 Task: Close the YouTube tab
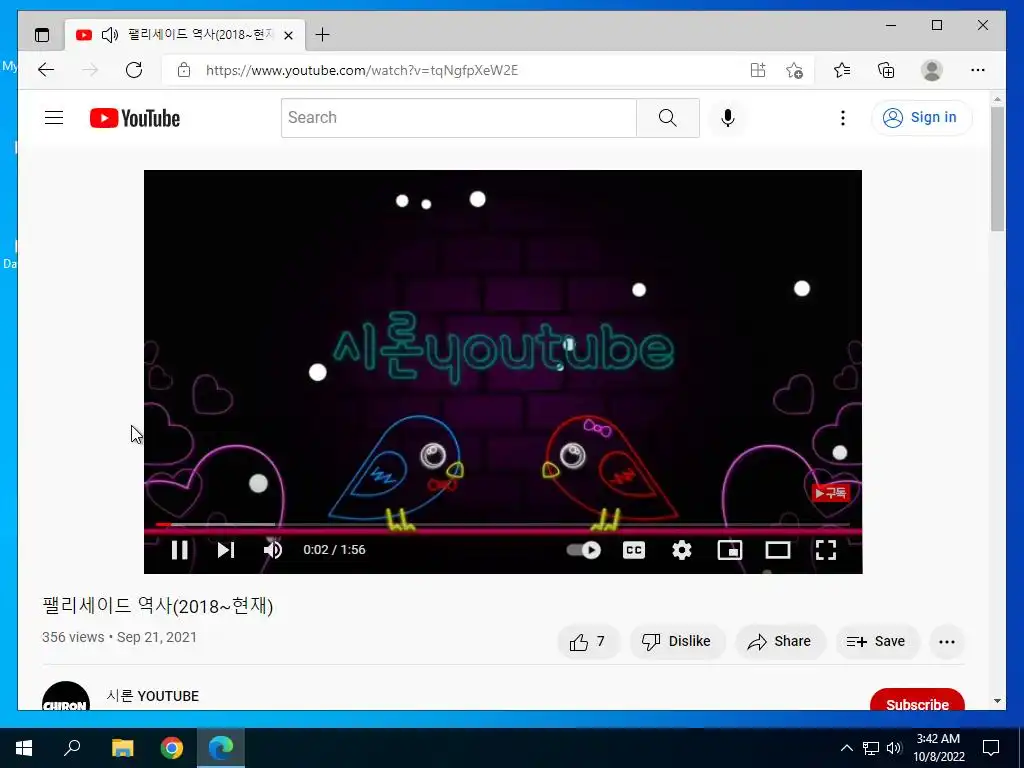point(288,35)
